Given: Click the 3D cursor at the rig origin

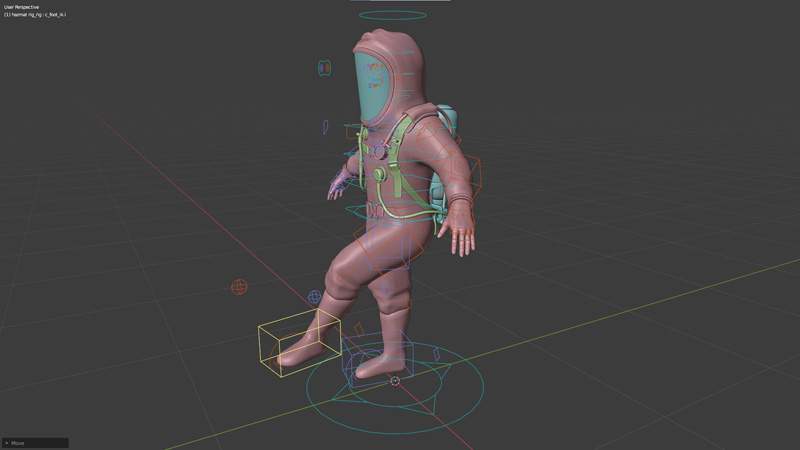Looking at the screenshot, I should [x=395, y=381].
